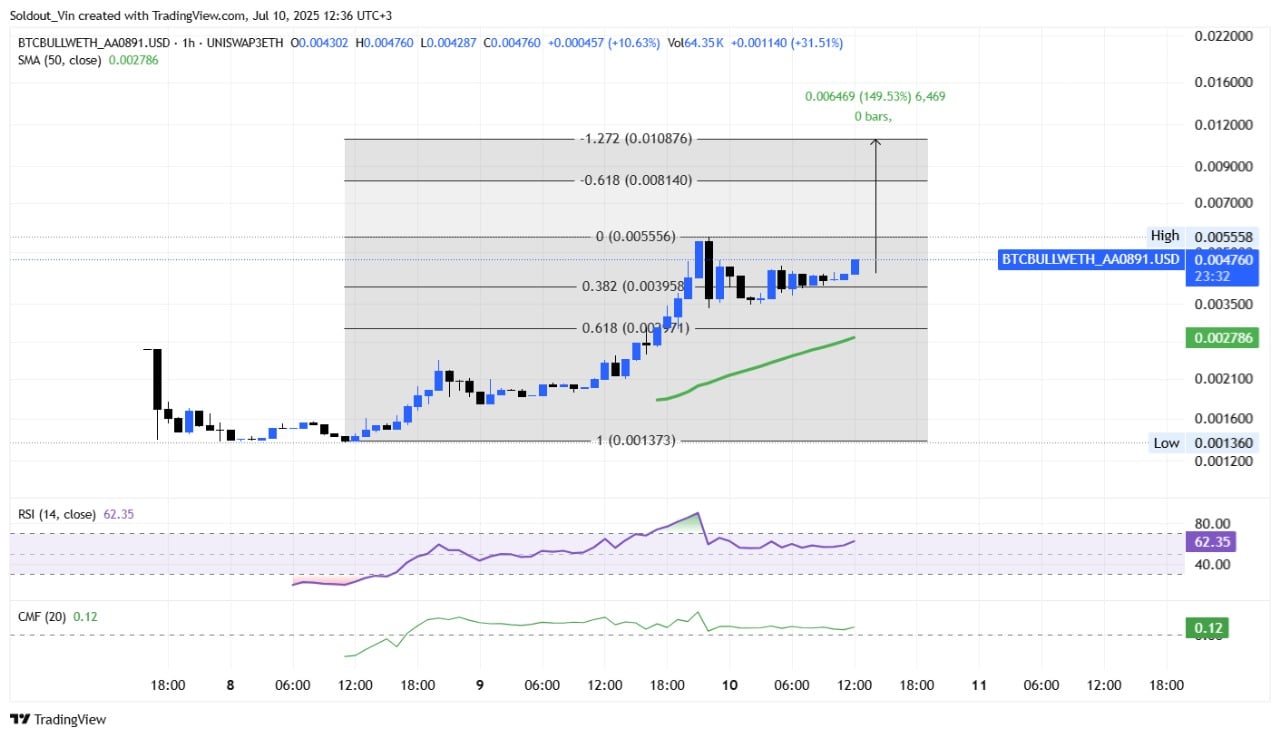Image resolution: width=1280 pixels, height=737 pixels.
Task: Click the 23:32 candle countdown label
Action: point(1212,277)
